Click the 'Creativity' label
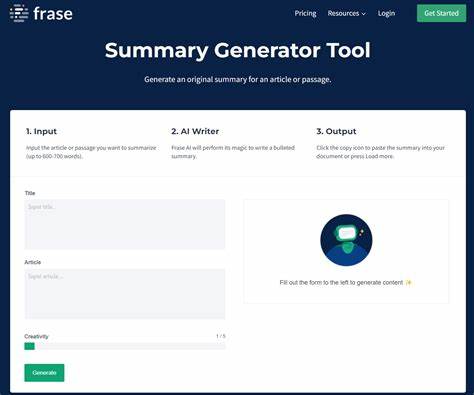Image resolution: width=474 pixels, height=395 pixels. (36, 336)
